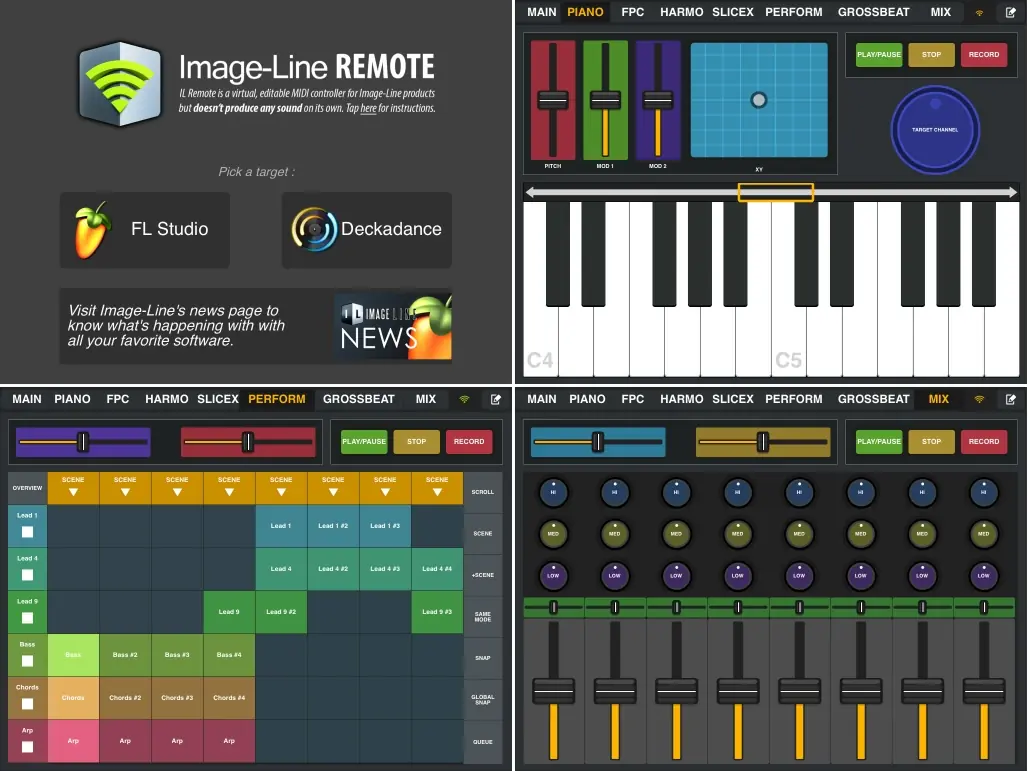Tap the SCROLL mode button
This screenshot has width=1030, height=771.
[483, 492]
